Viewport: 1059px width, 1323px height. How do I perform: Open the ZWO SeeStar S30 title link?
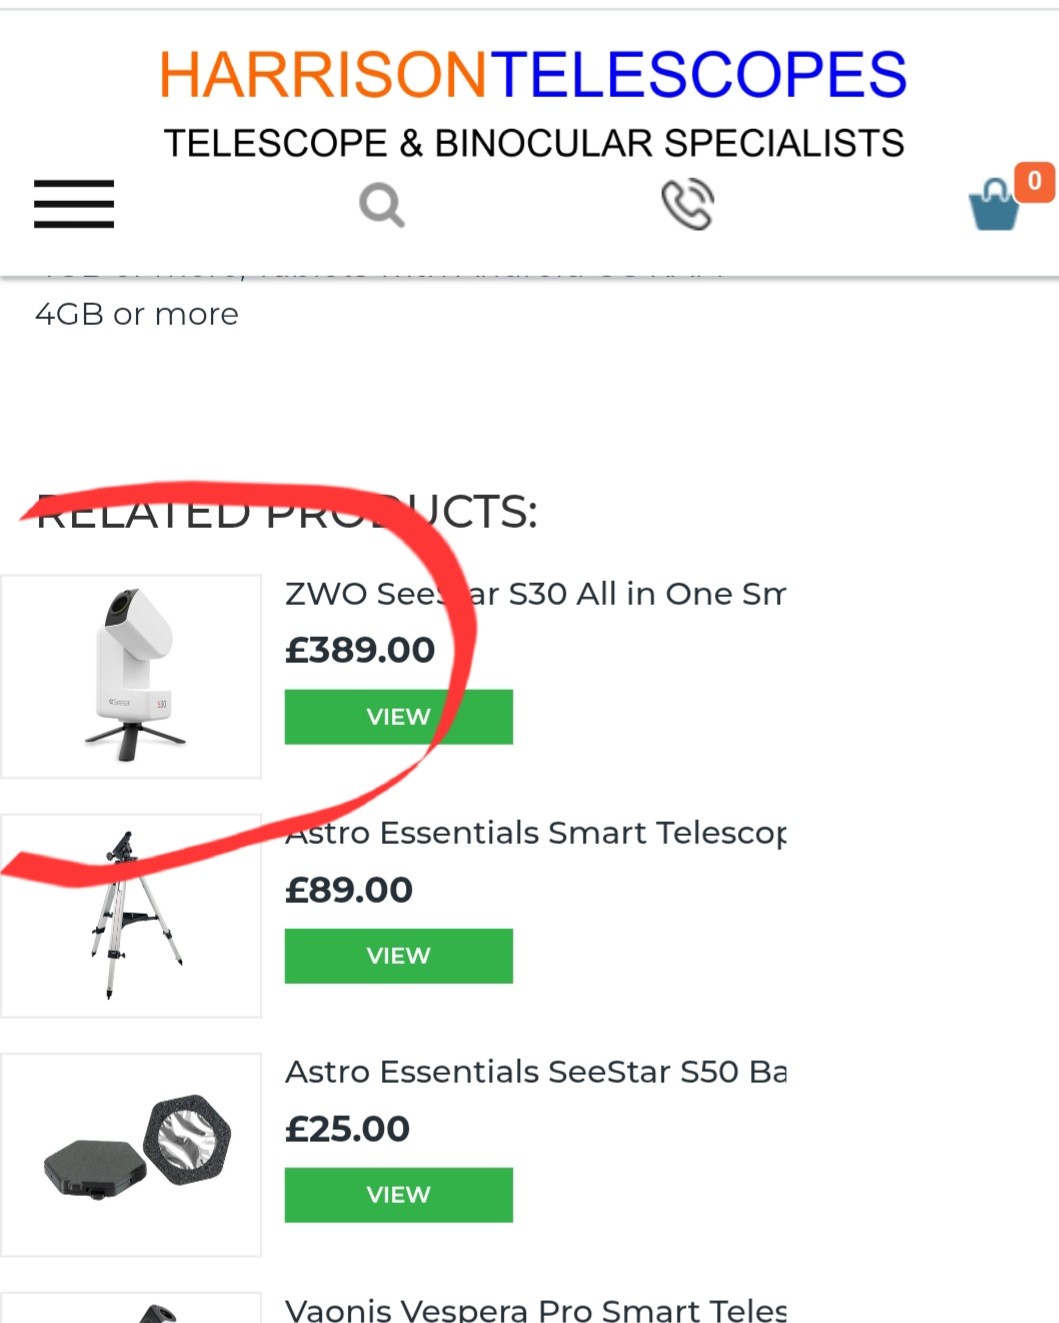(535, 594)
